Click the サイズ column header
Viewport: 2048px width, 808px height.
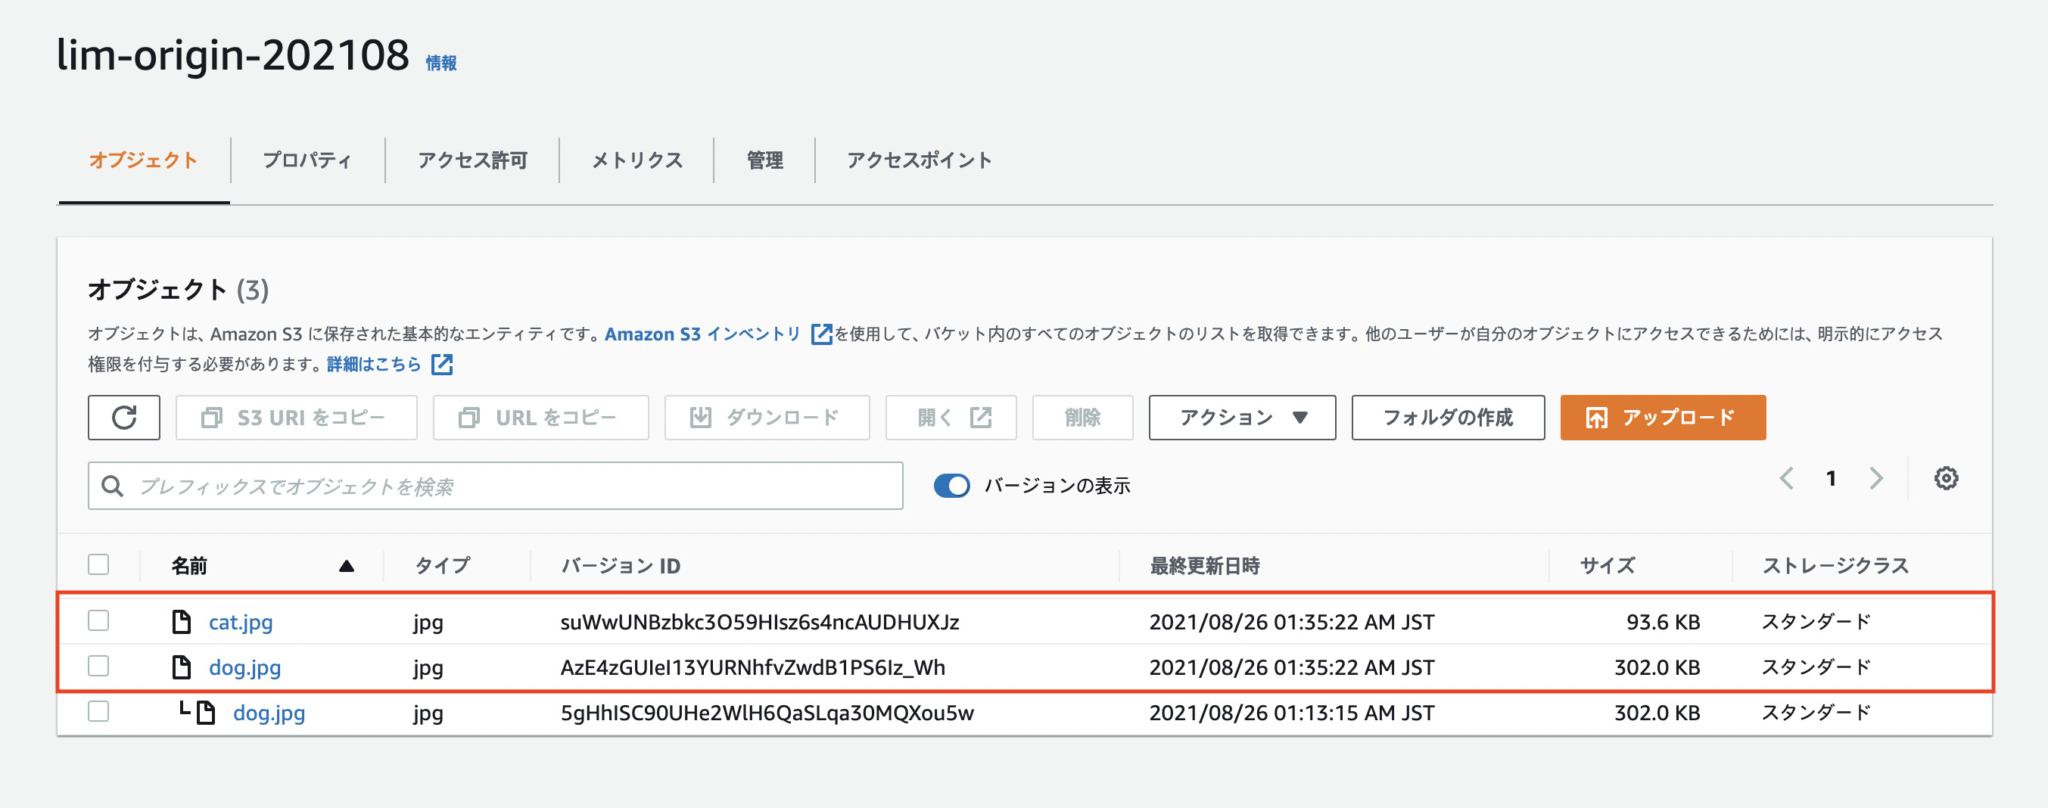click(x=1608, y=566)
